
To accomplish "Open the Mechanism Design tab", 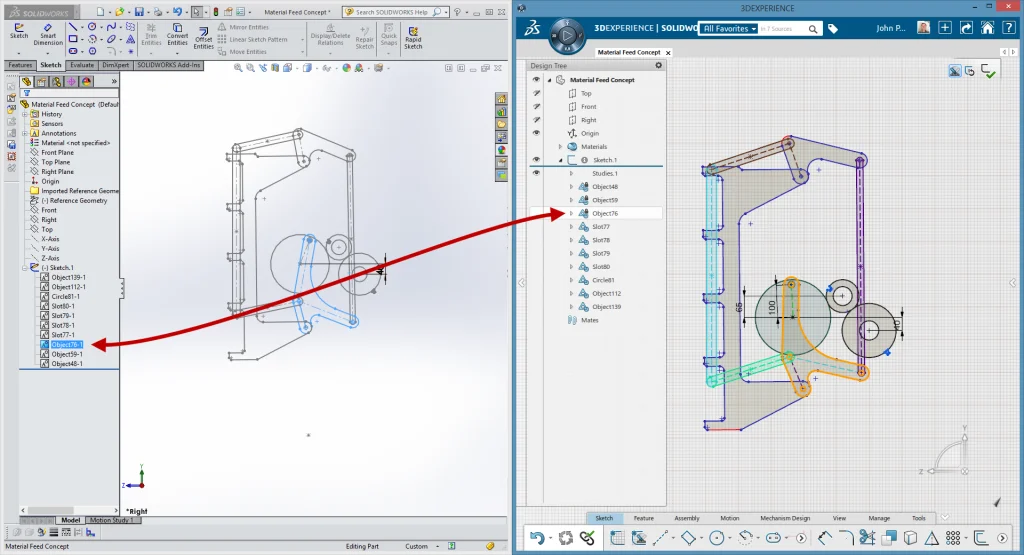I will tap(785, 518).
